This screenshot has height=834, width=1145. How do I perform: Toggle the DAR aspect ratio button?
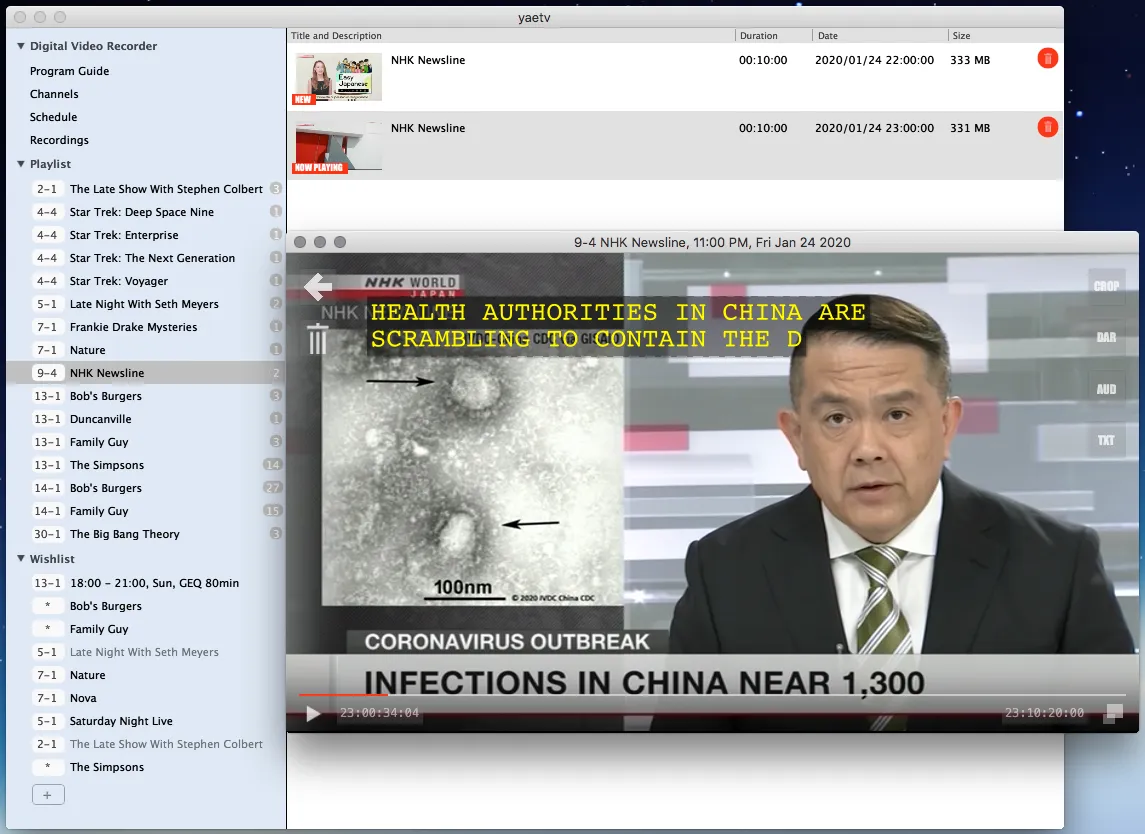pos(1106,337)
